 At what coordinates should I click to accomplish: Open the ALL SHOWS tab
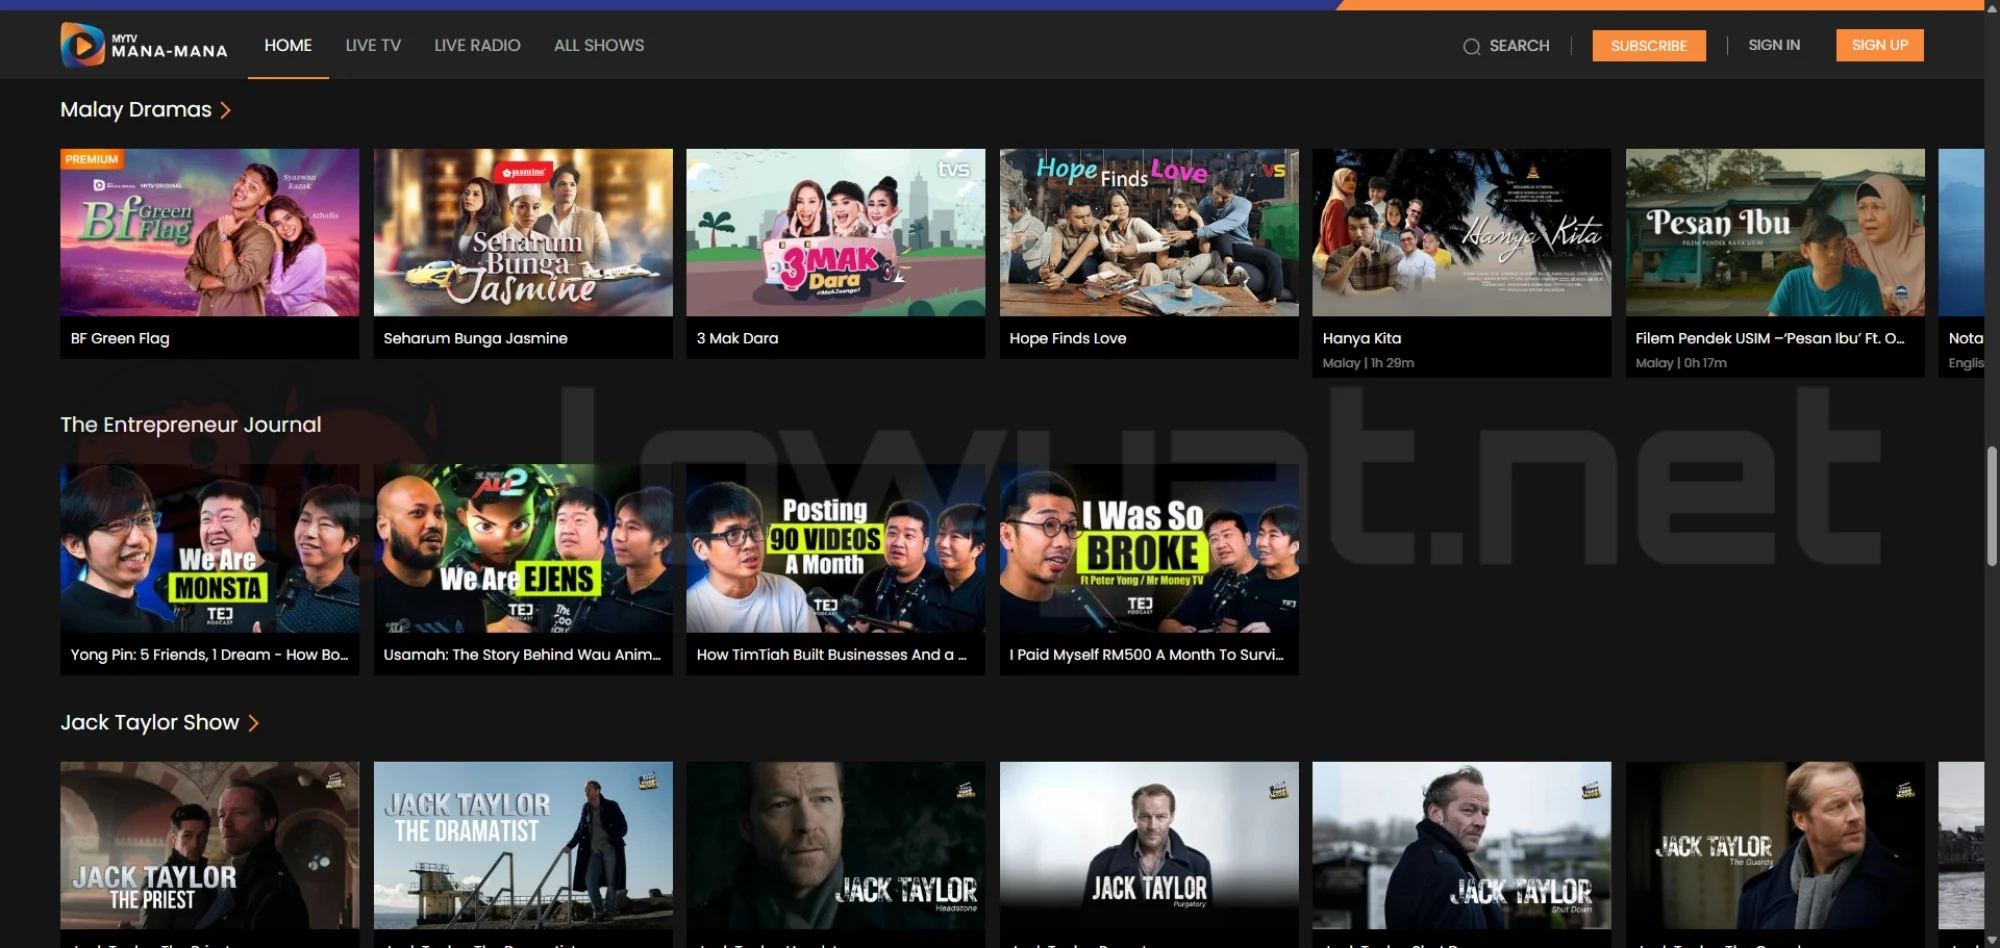(599, 45)
